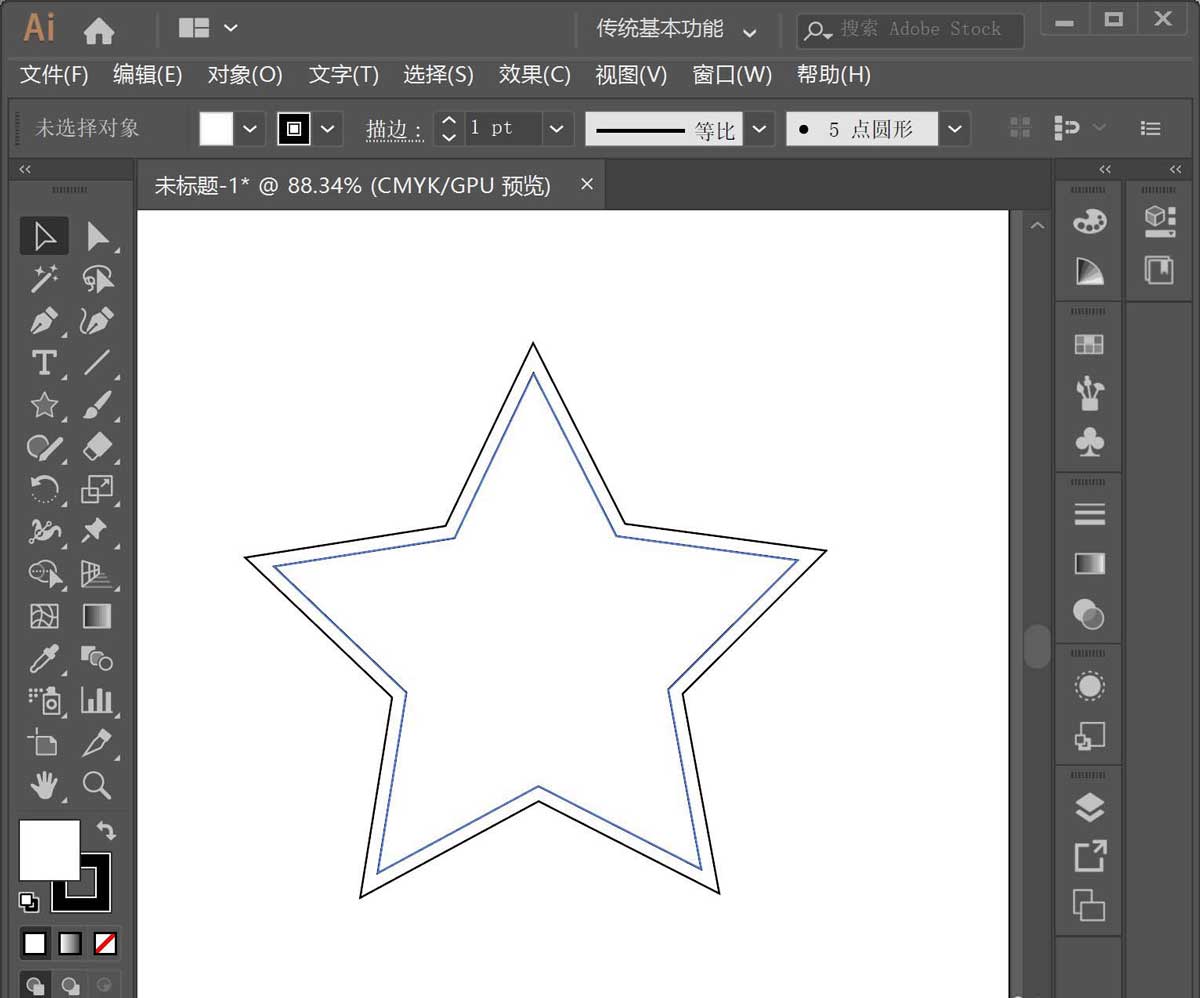
Task: Swap fill and stroke colors
Action: 104,830
